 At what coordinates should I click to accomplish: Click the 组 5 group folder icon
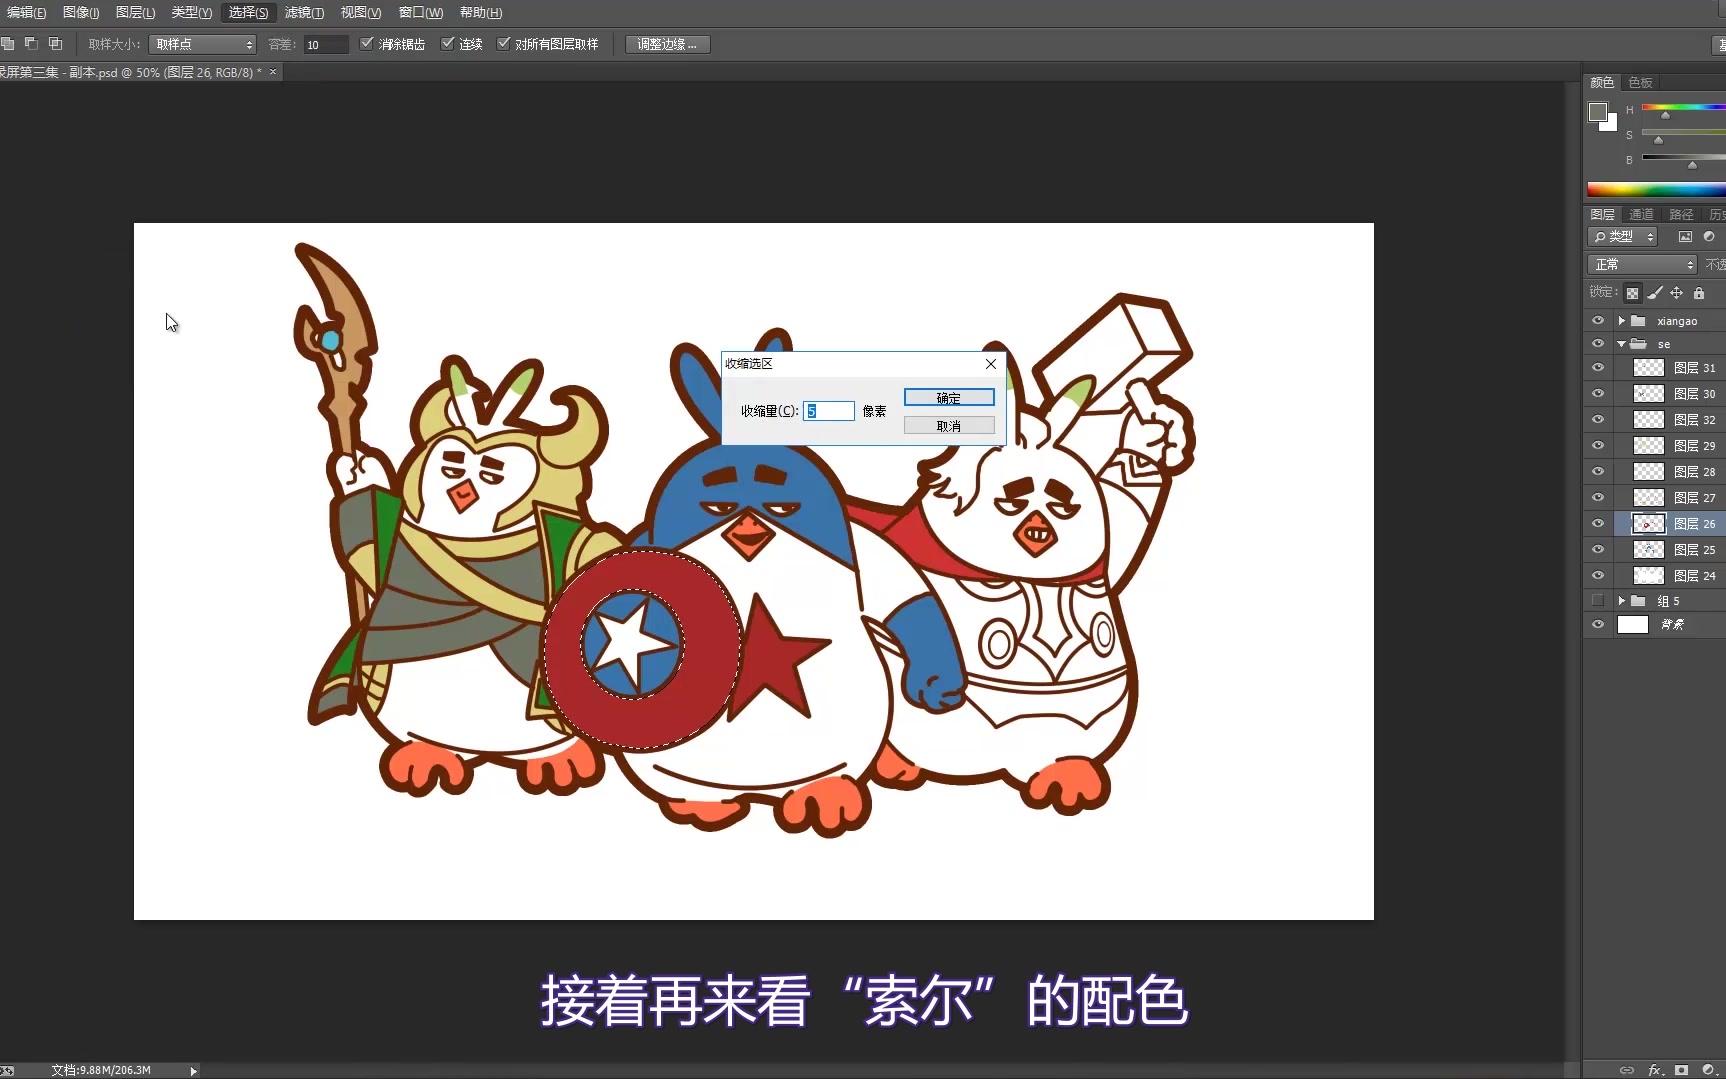(1638, 601)
